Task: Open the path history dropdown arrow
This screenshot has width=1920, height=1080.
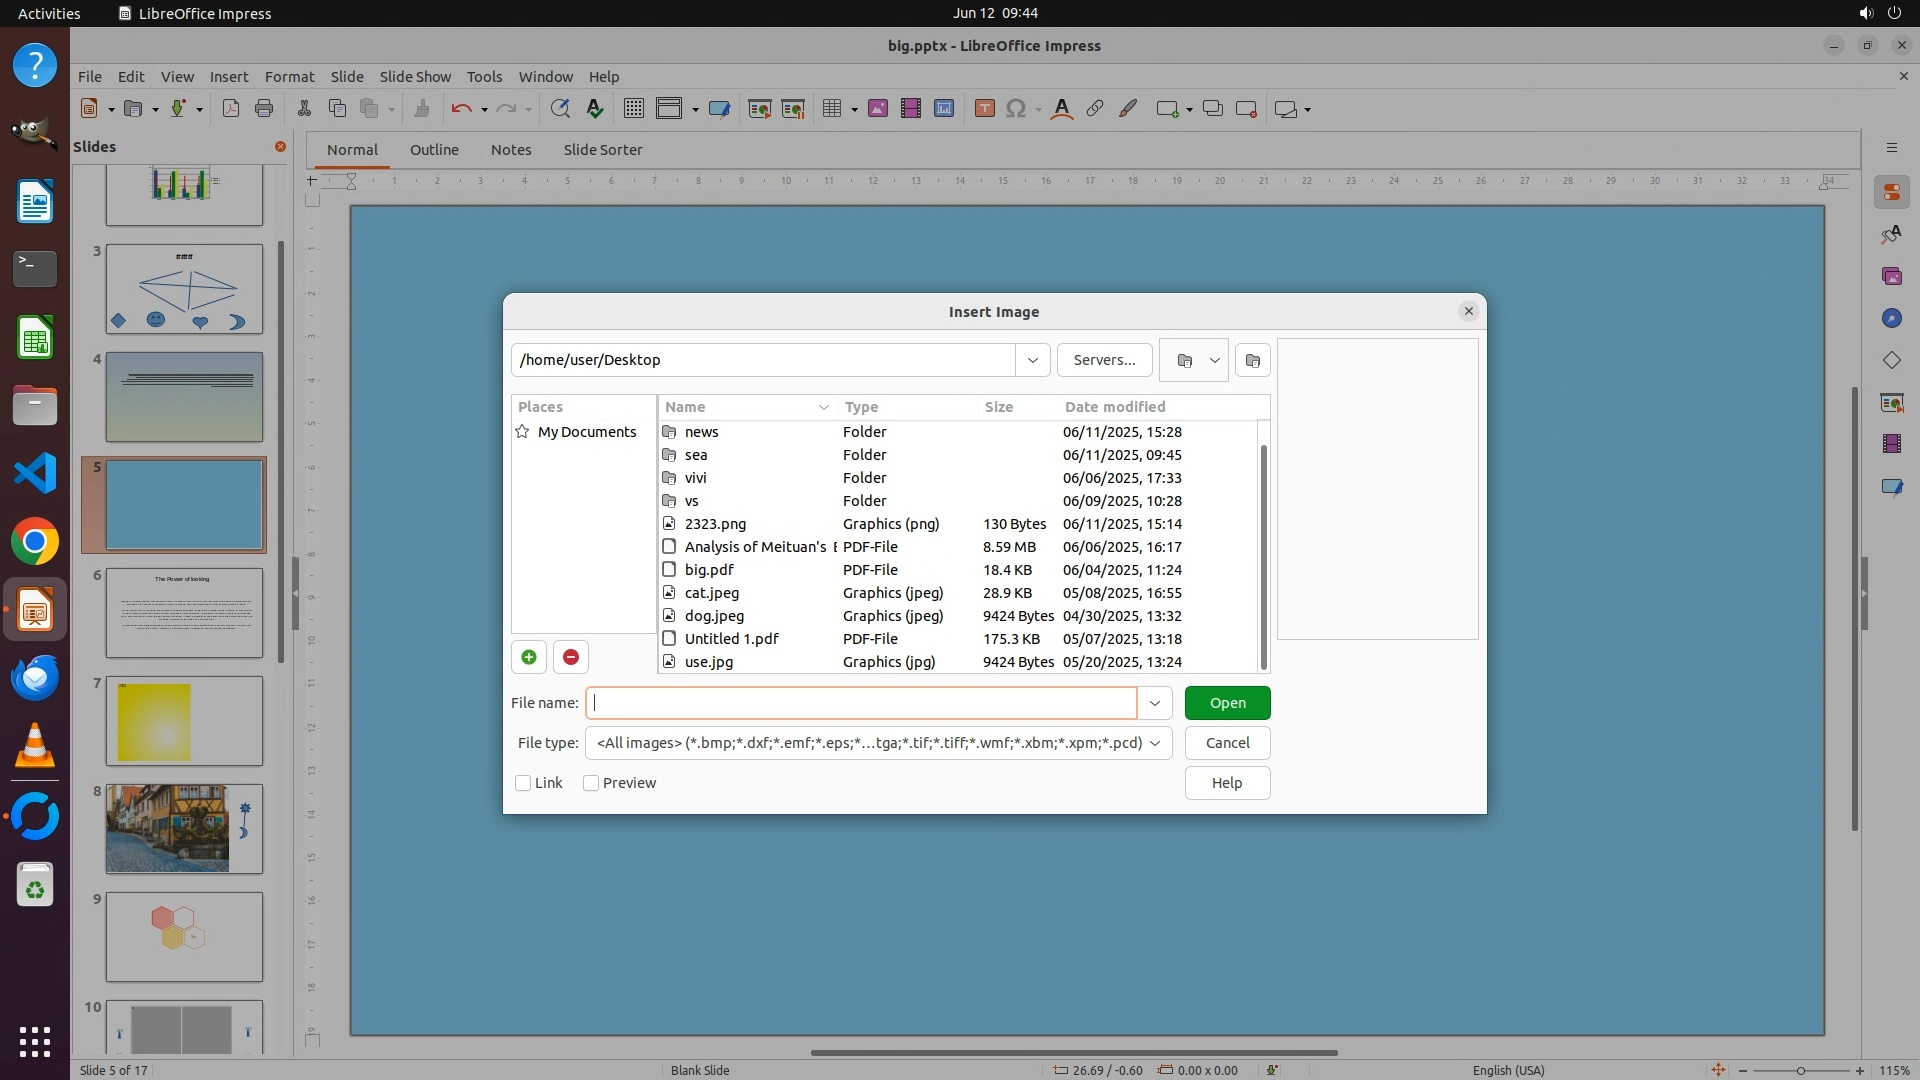Action: 1032,360
